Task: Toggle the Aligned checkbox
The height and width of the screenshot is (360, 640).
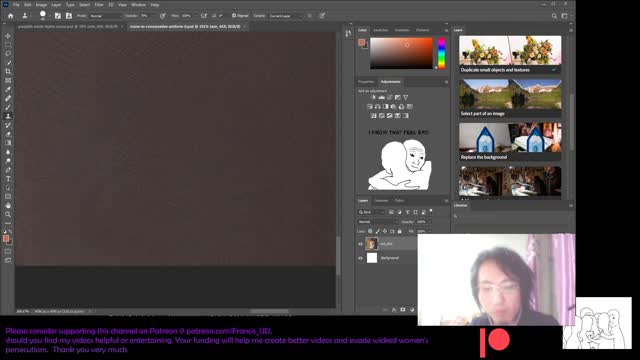Action: [234, 16]
